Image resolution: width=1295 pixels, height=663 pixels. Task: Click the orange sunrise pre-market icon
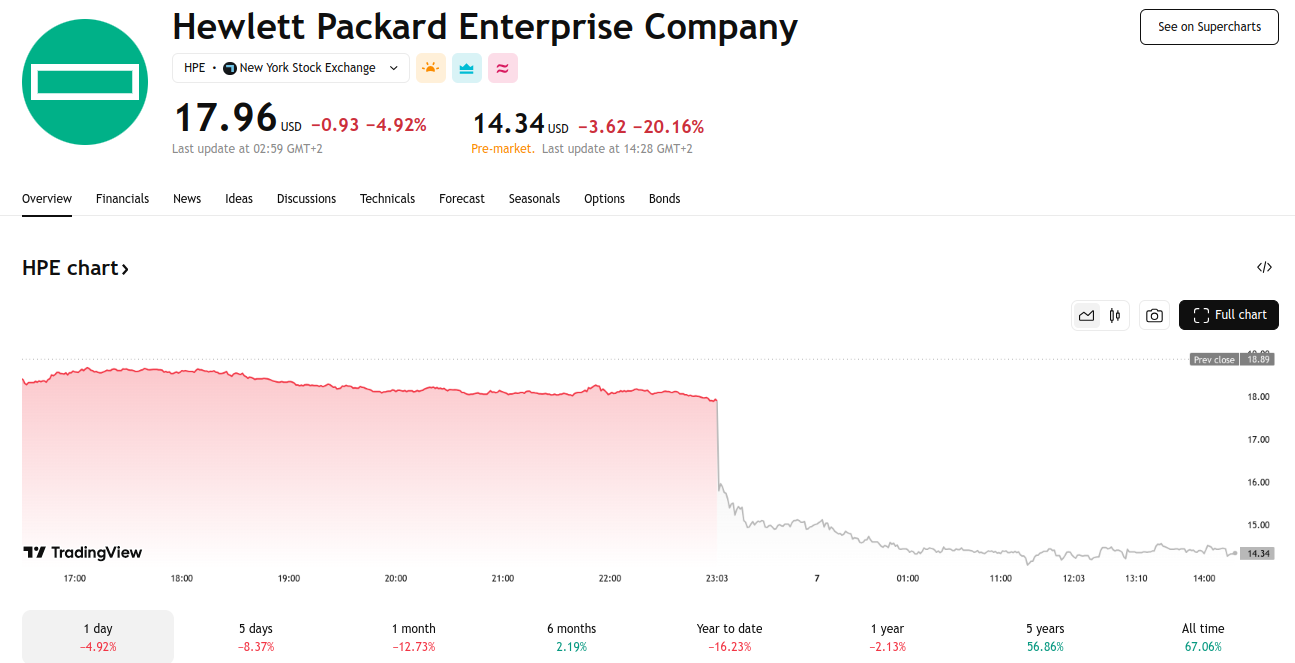(x=431, y=68)
